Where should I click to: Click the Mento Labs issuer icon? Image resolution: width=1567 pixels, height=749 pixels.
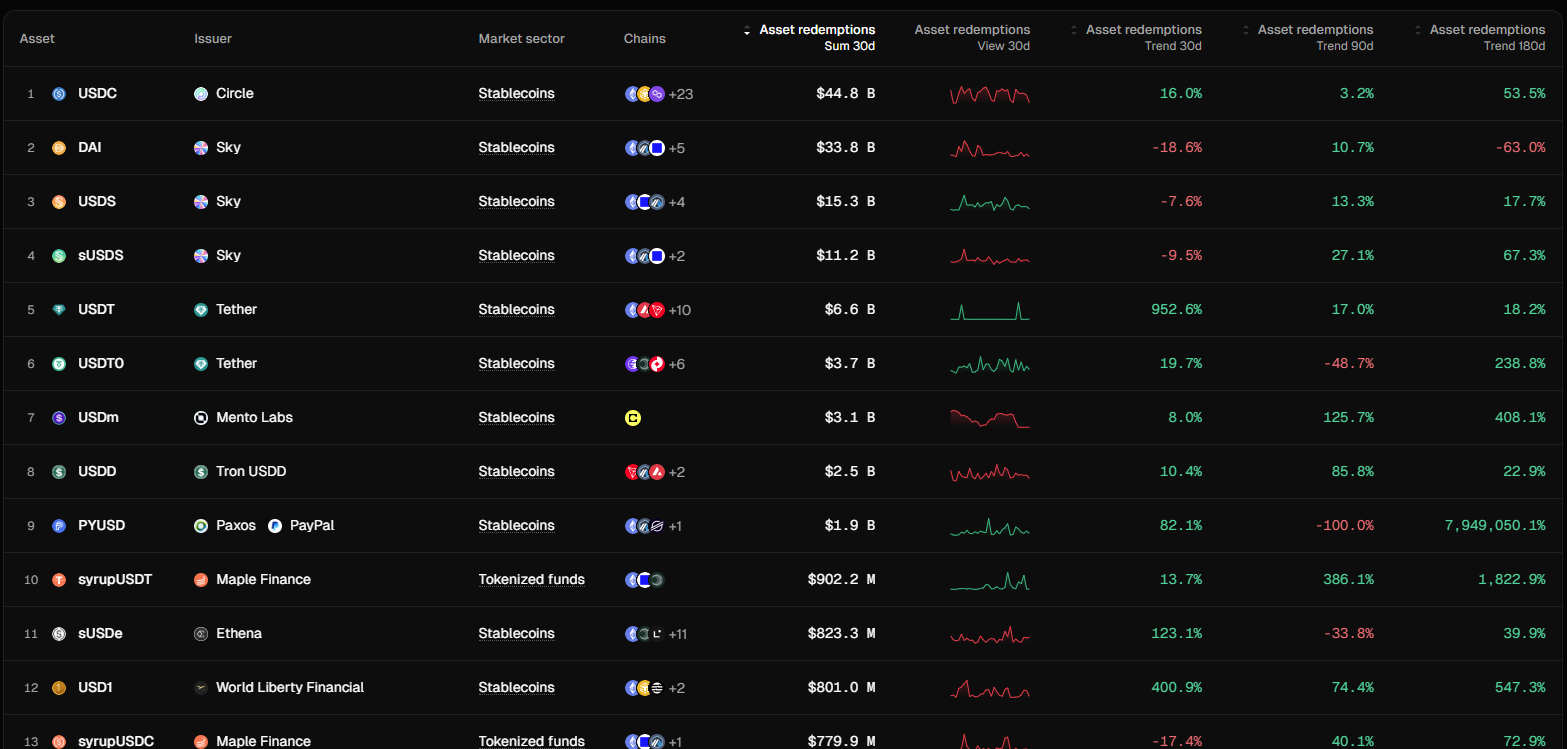click(201, 418)
